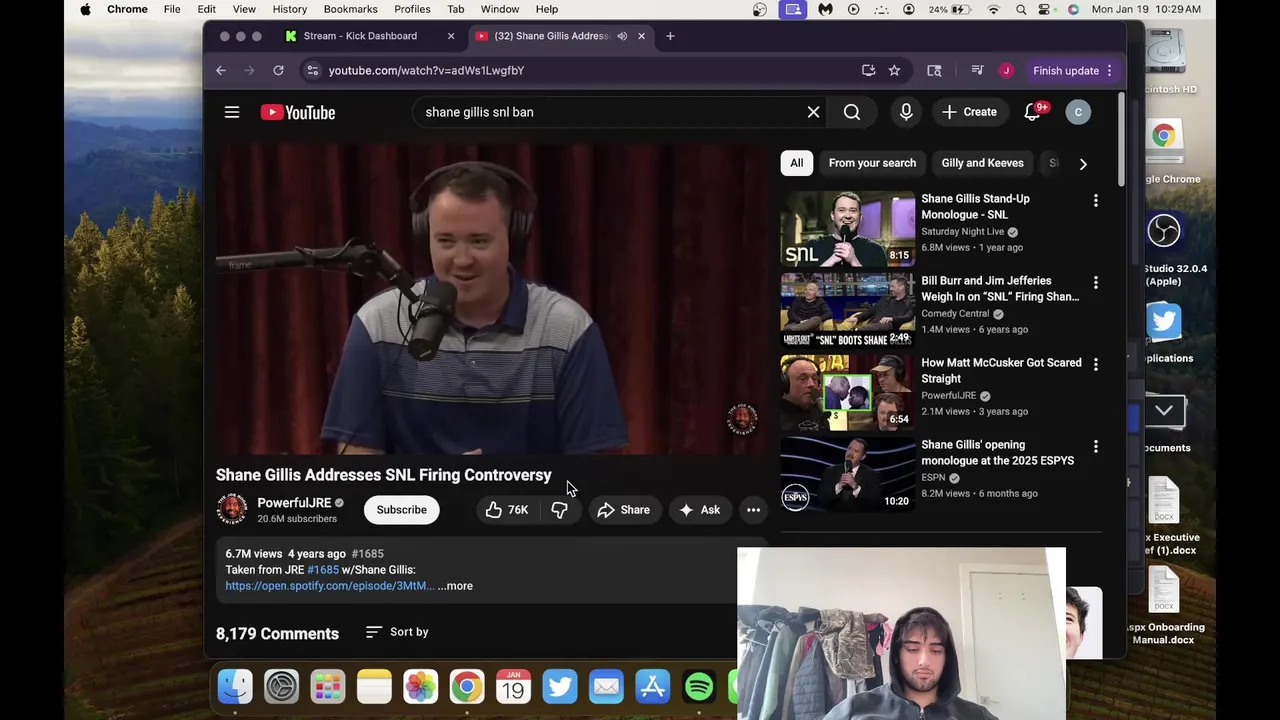Open Chrome profile J avatar
Viewport: 1280px width, 720px height.
pos(1005,70)
